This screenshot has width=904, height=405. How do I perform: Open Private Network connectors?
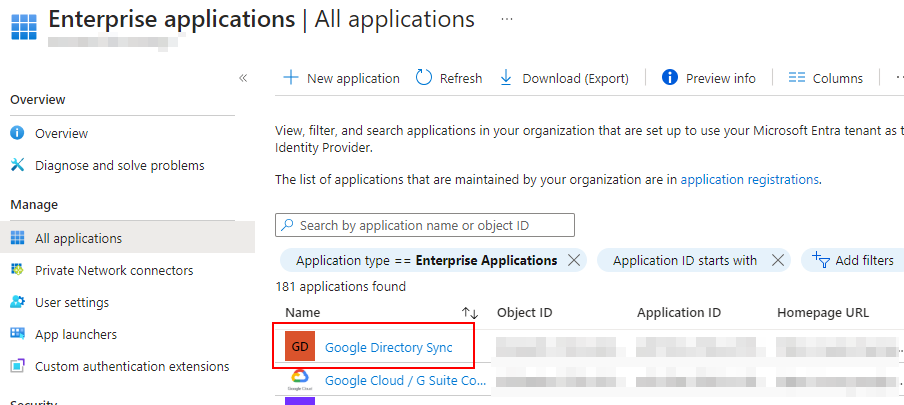[114, 270]
